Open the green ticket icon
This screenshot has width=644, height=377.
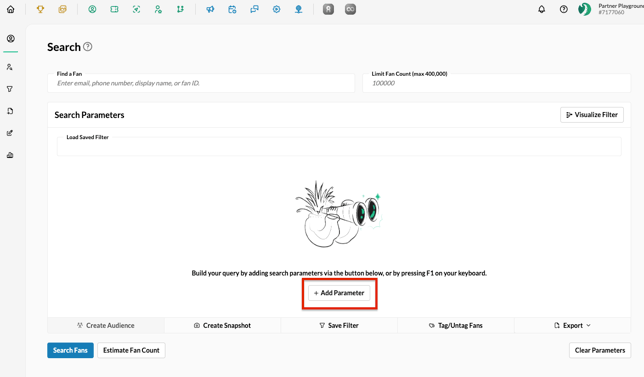point(115,9)
